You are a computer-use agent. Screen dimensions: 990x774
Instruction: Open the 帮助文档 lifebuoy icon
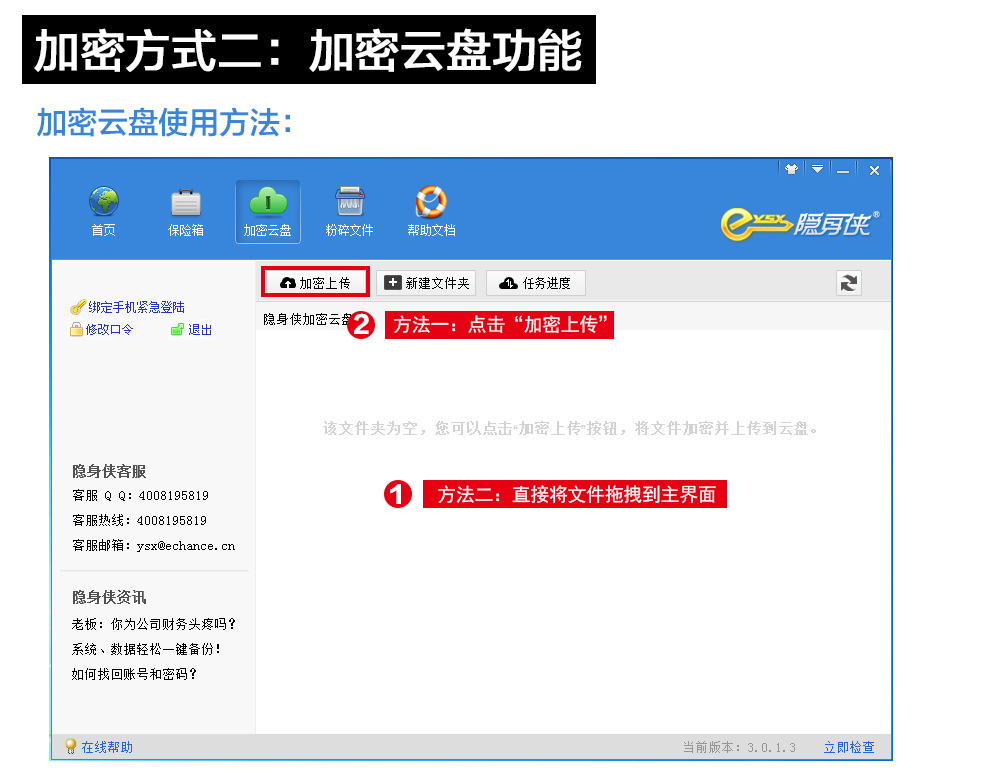point(431,211)
